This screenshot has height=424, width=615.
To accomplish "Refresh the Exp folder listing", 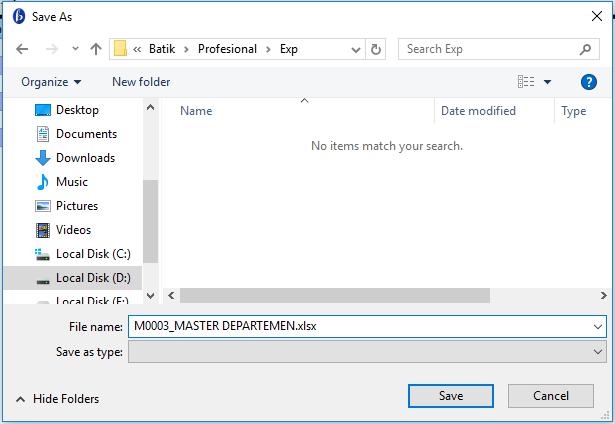I will click(376, 49).
